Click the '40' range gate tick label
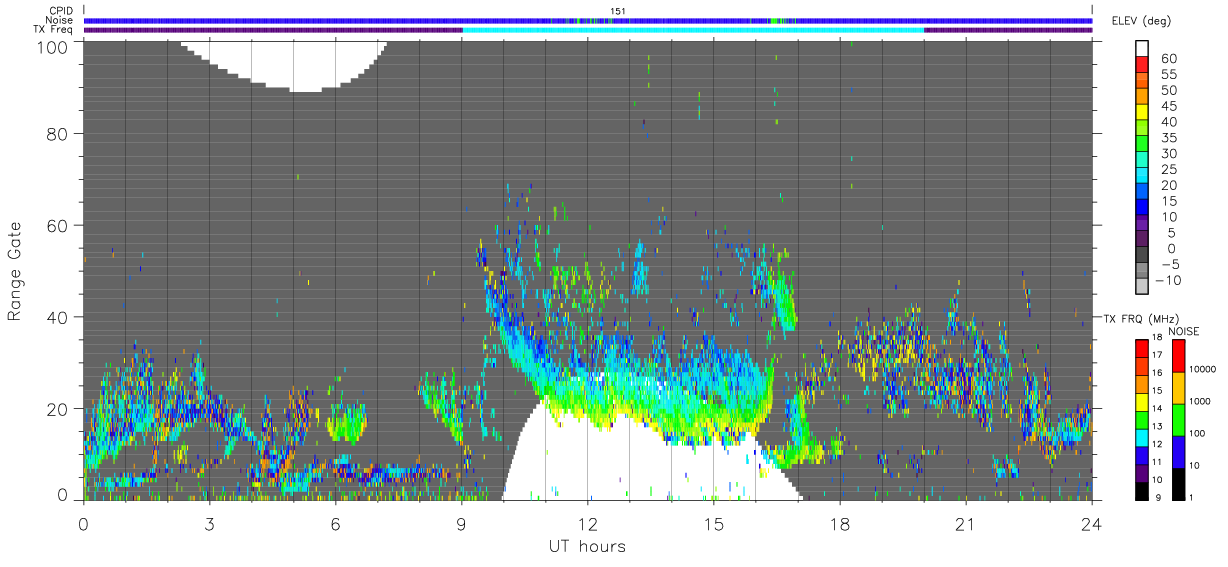This screenshot has height=567, width=1228. (57, 317)
